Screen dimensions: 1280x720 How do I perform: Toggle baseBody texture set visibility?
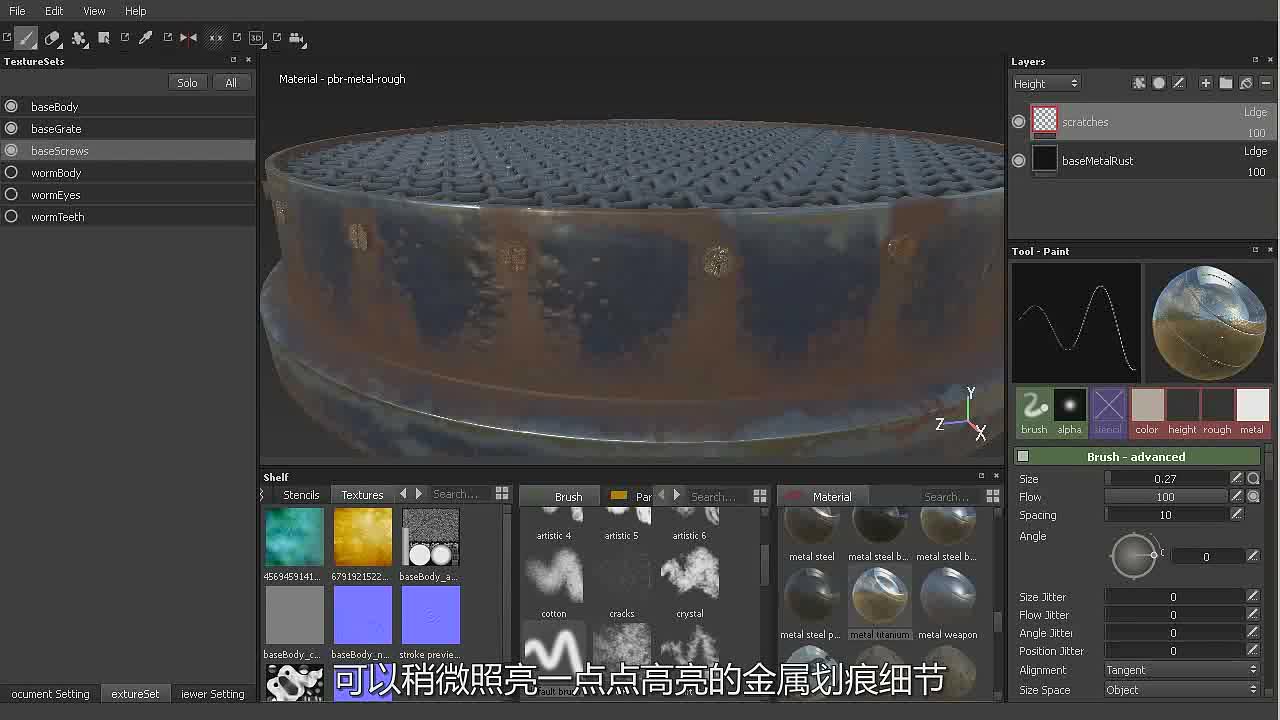click(11, 106)
